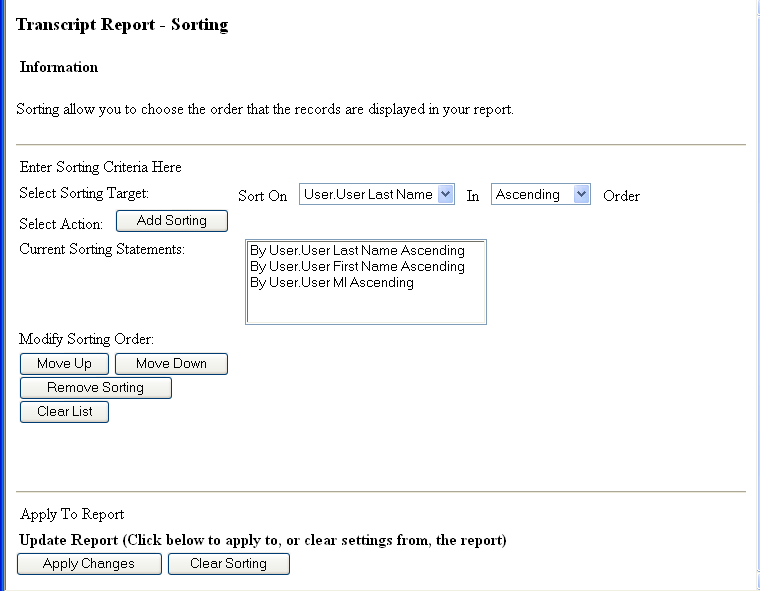The width and height of the screenshot is (760, 591).
Task: Click the Move Down button
Action: [171, 364]
